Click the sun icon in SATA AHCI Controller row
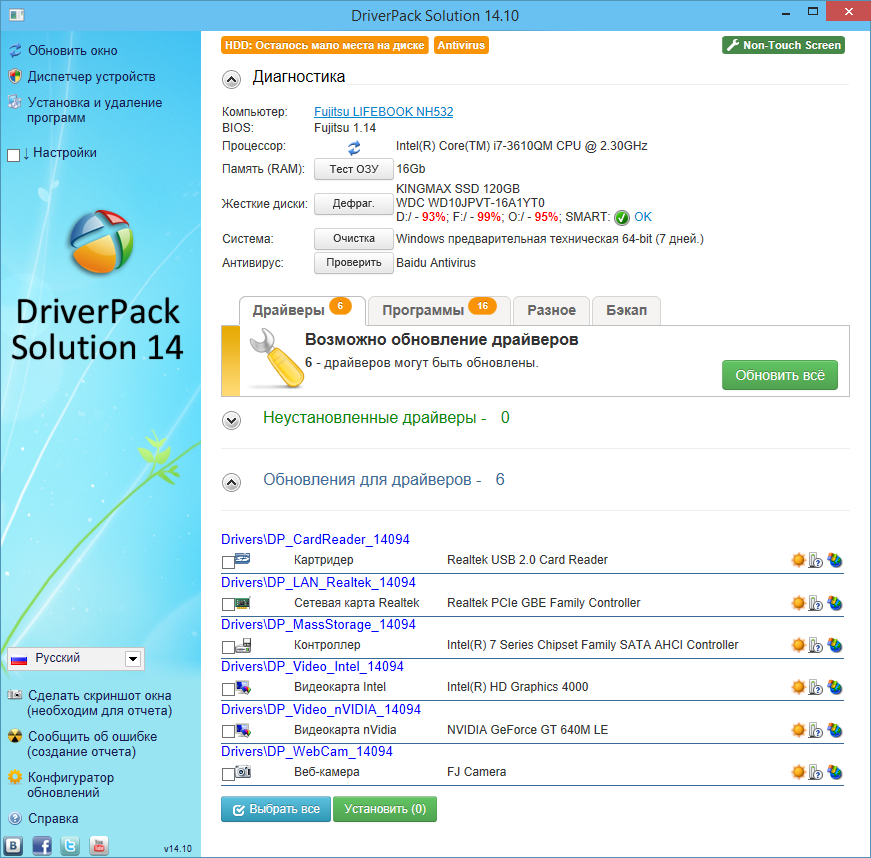The width and height of the screenshot is (871, 858). click(x=798, y=645)
